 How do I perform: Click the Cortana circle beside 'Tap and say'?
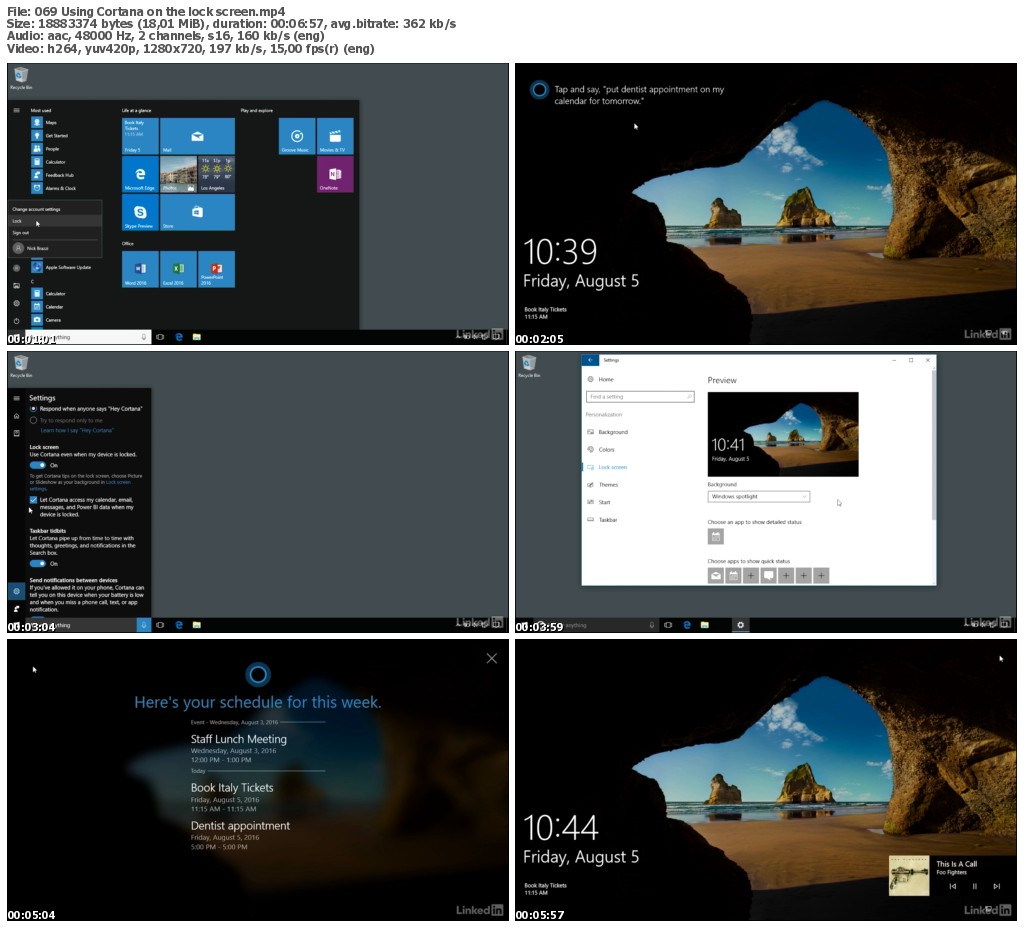(x=539, y=89)
